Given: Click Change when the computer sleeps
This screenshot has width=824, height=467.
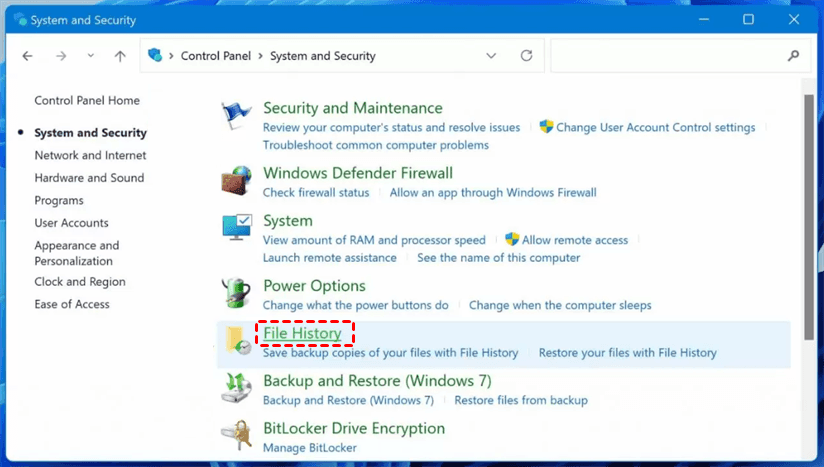Looking at the screenshot, I should coord(560,306).
